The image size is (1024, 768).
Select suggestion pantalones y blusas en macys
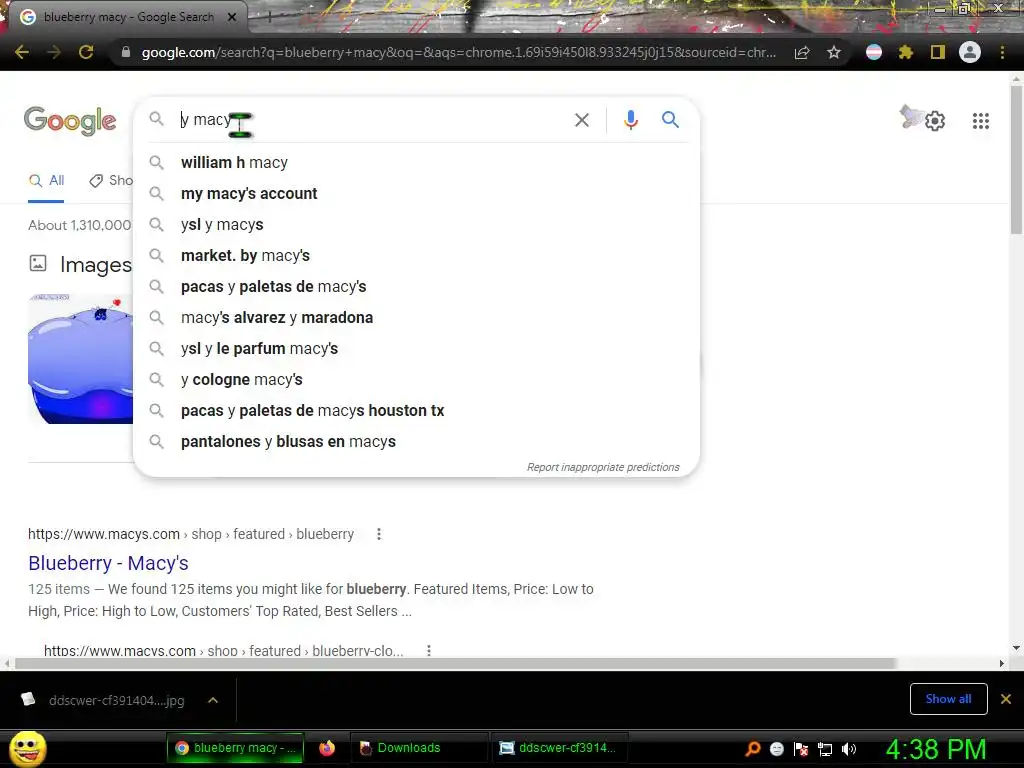[x=415, y=441]
